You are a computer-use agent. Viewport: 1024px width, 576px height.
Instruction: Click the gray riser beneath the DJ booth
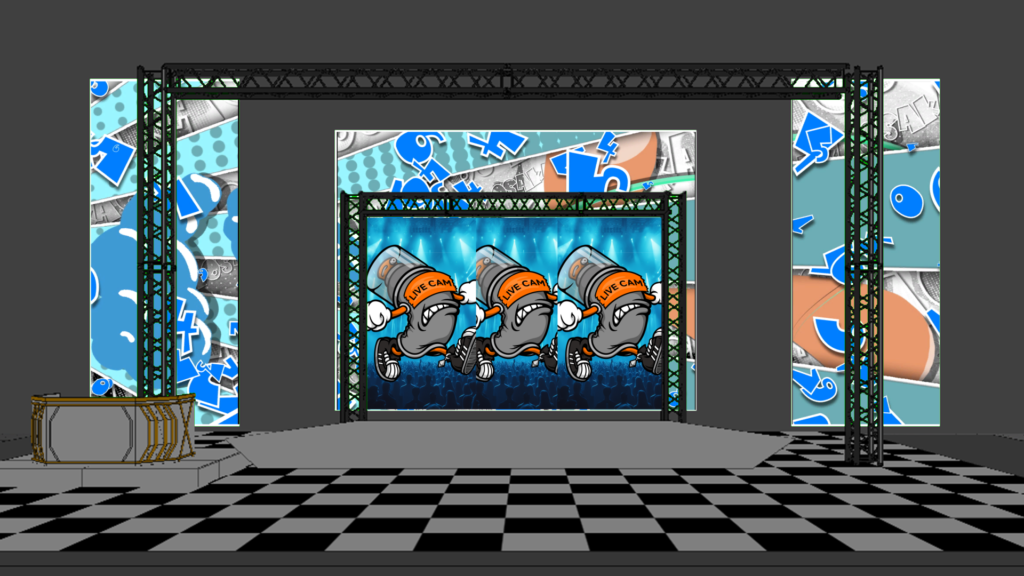(x=120, y=469)
